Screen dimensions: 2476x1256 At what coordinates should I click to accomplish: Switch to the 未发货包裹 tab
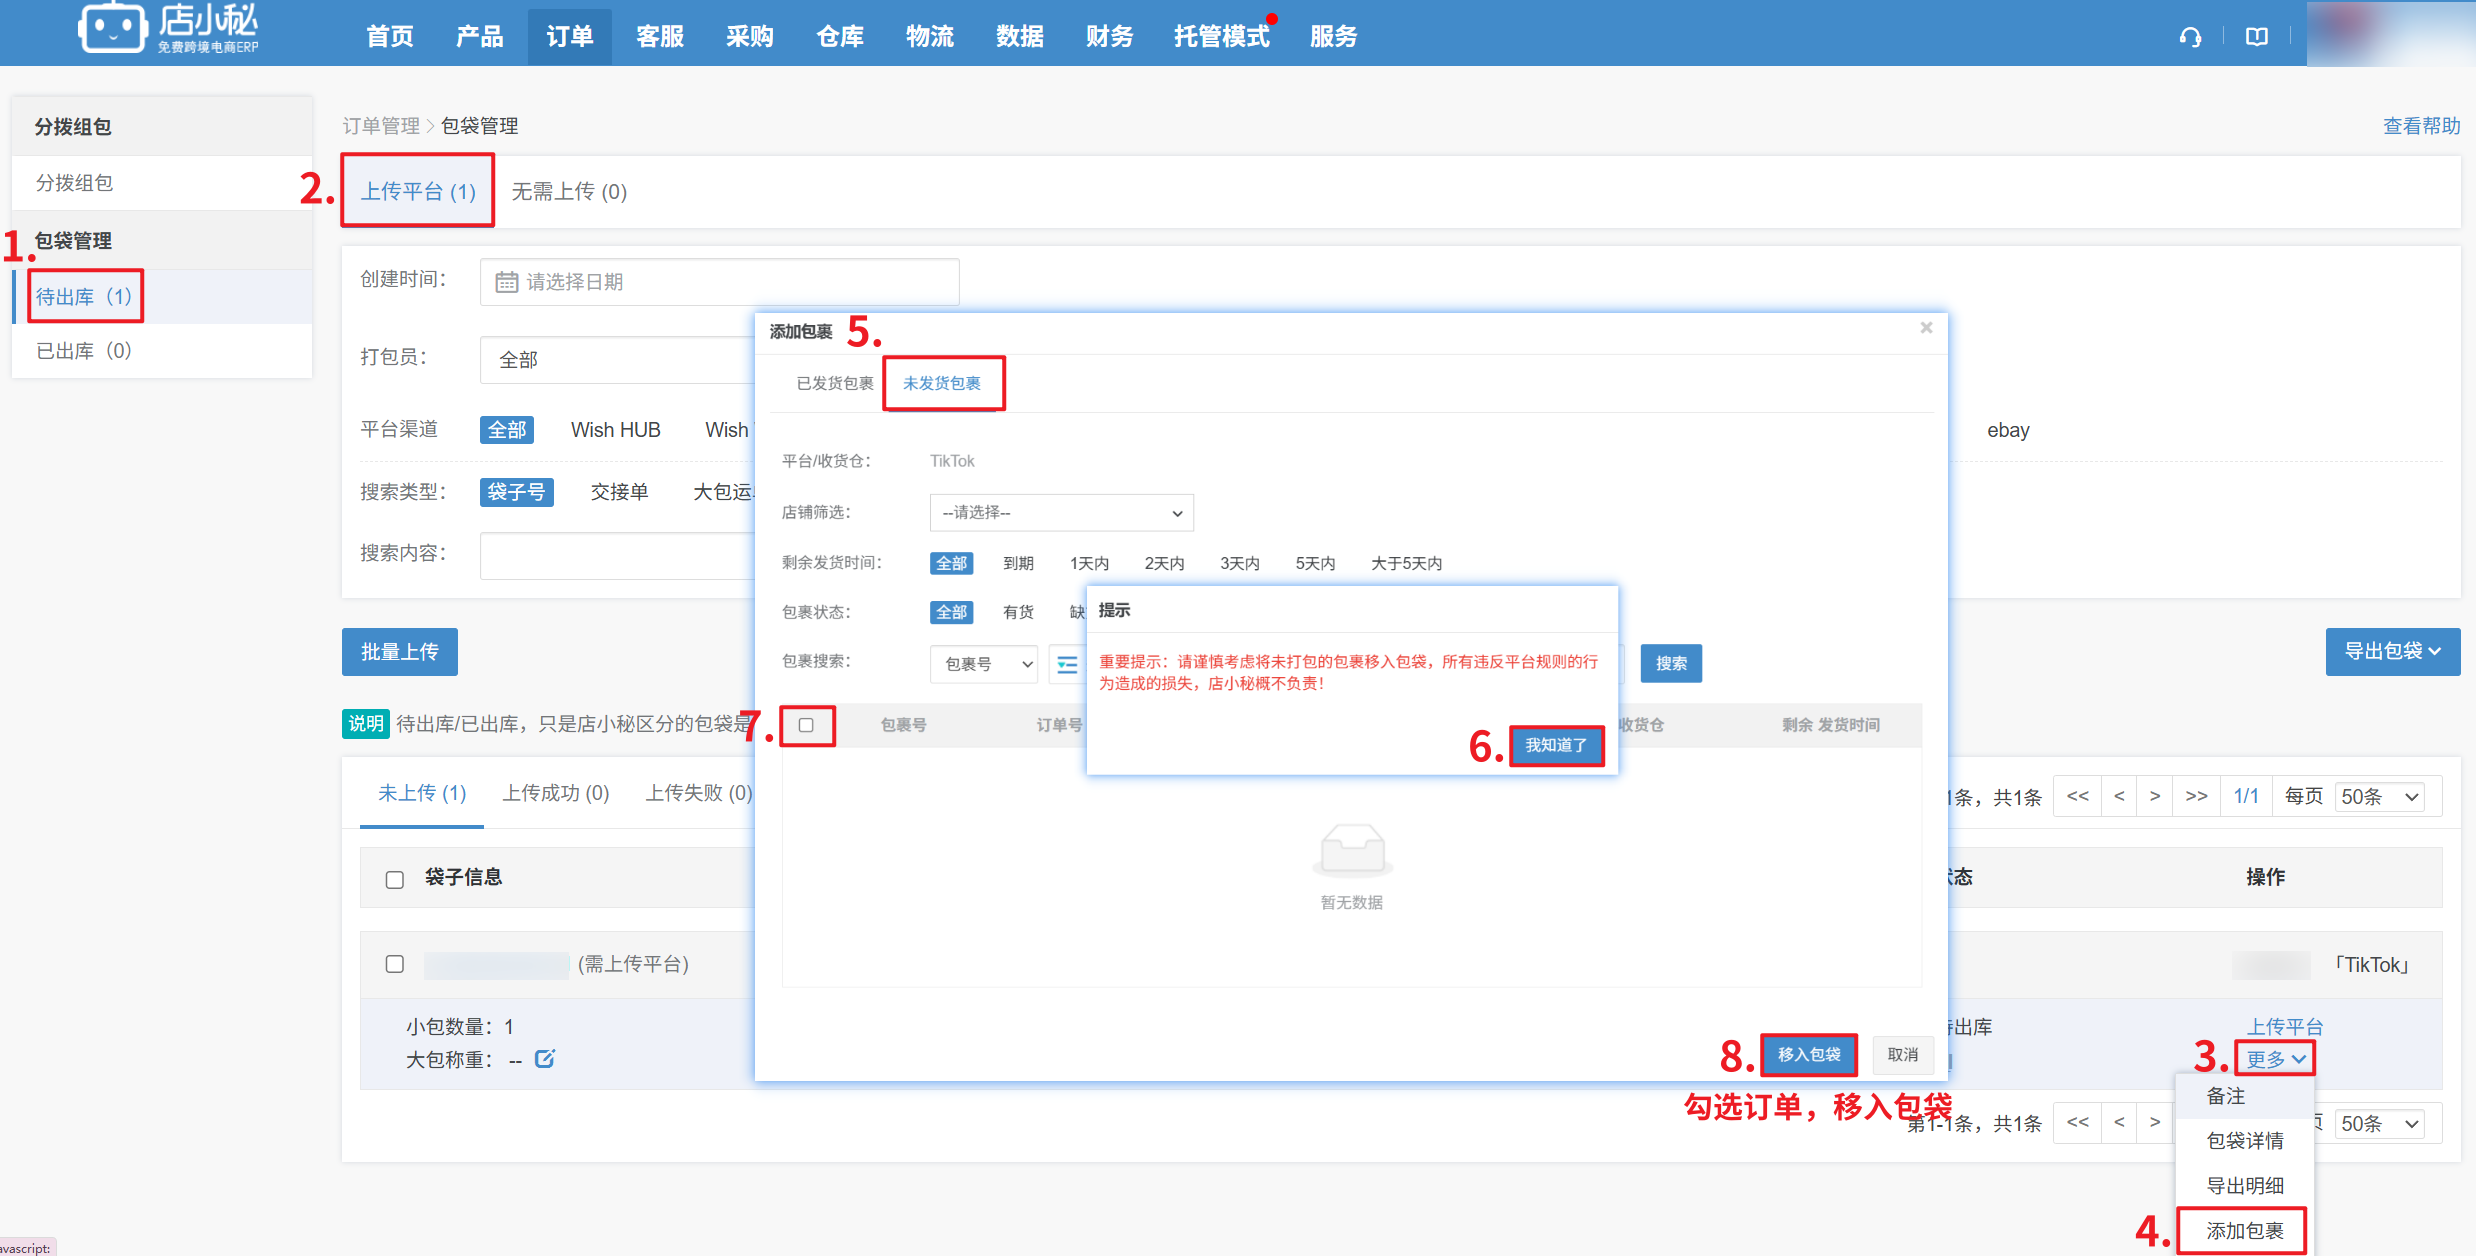[942, 383]
